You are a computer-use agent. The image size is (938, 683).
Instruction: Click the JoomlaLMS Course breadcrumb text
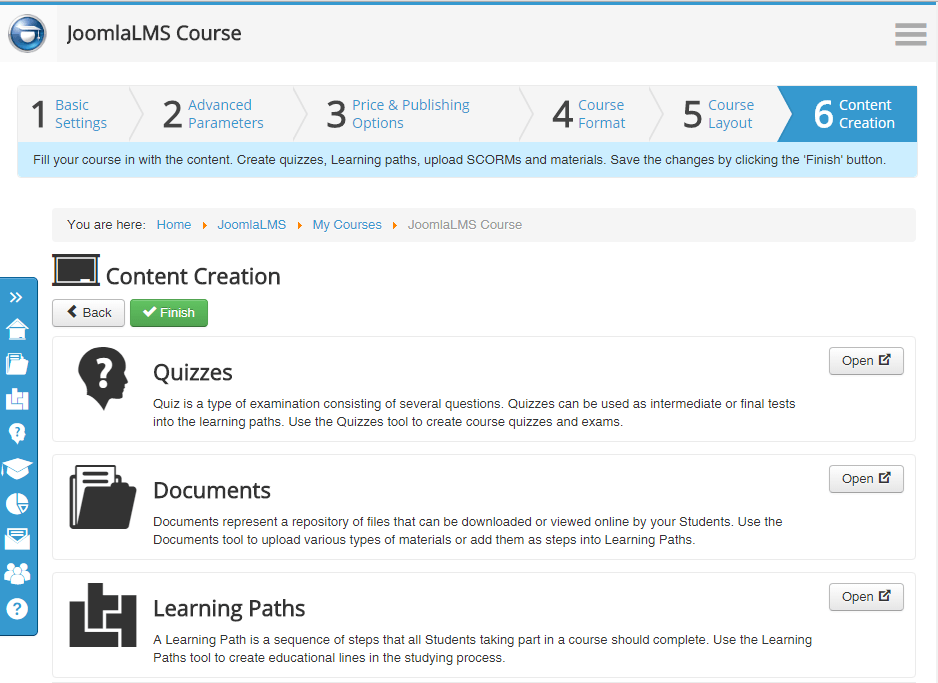point(465,225)
